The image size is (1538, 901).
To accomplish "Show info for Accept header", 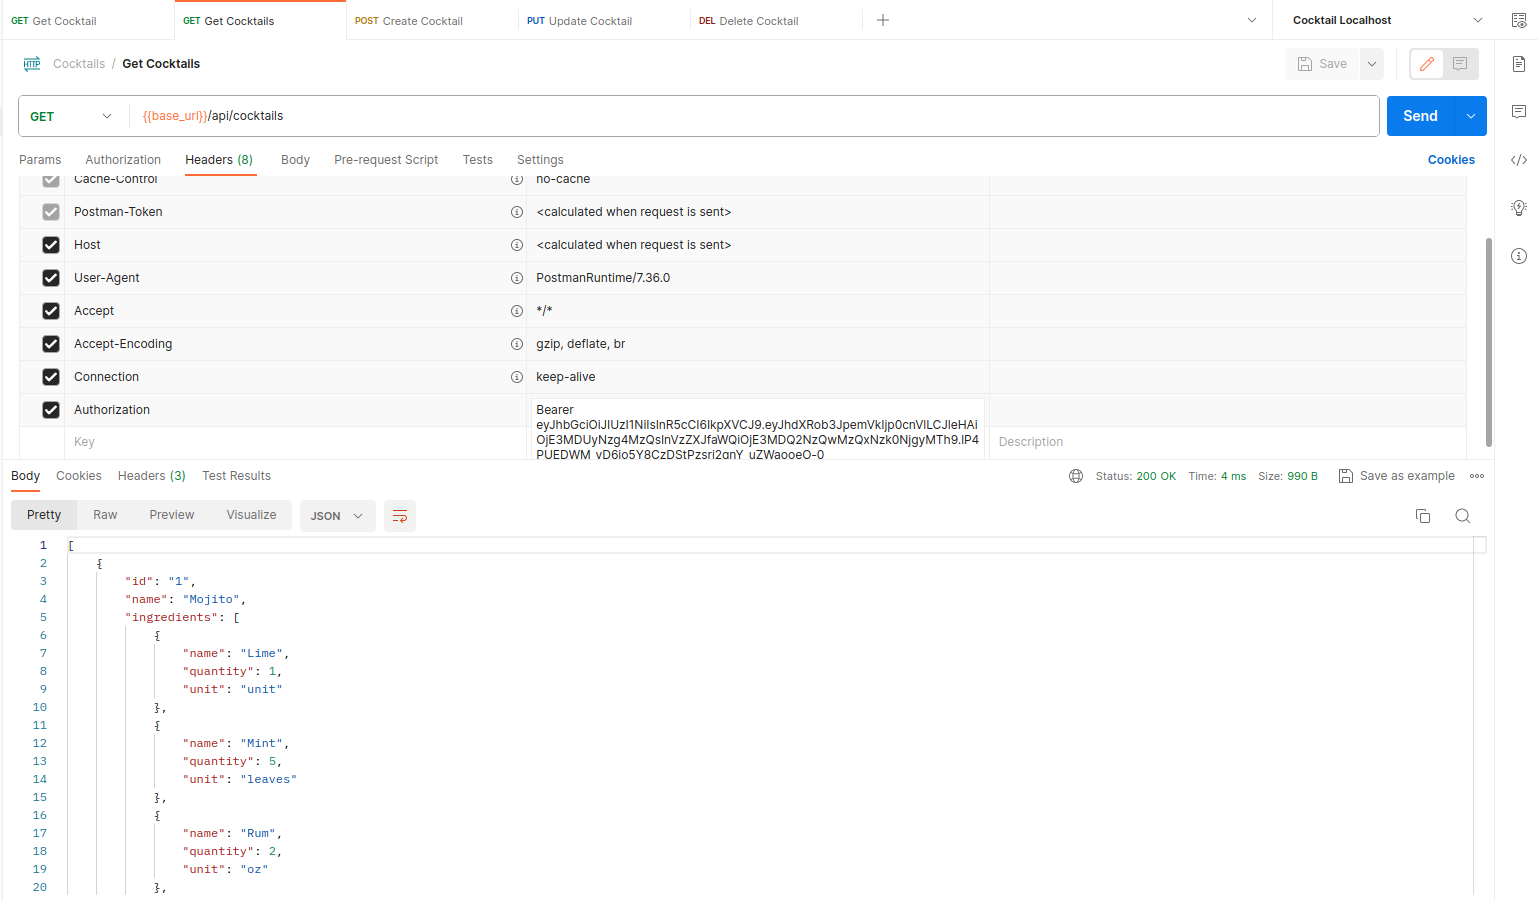I will (517, 311).
